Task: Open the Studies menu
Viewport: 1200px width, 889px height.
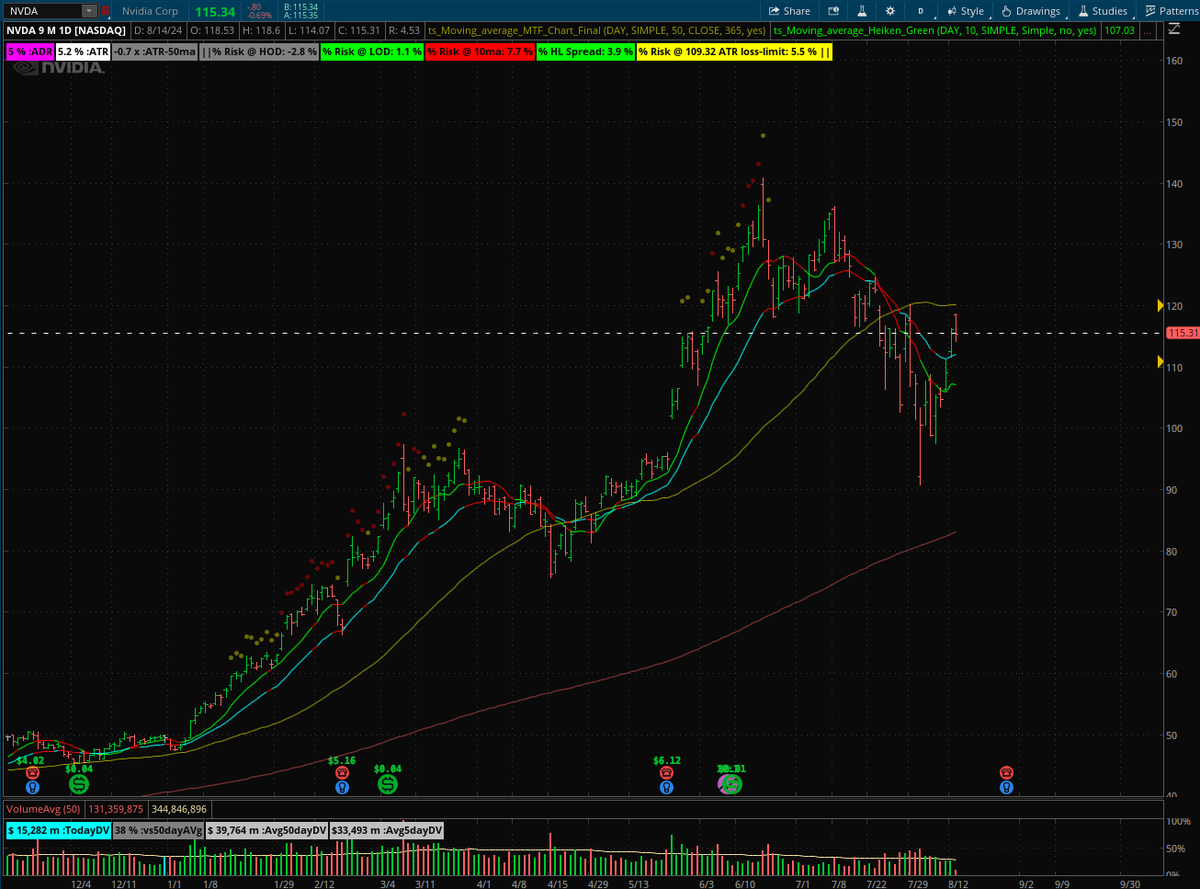Action: [x=1101, y=11]
